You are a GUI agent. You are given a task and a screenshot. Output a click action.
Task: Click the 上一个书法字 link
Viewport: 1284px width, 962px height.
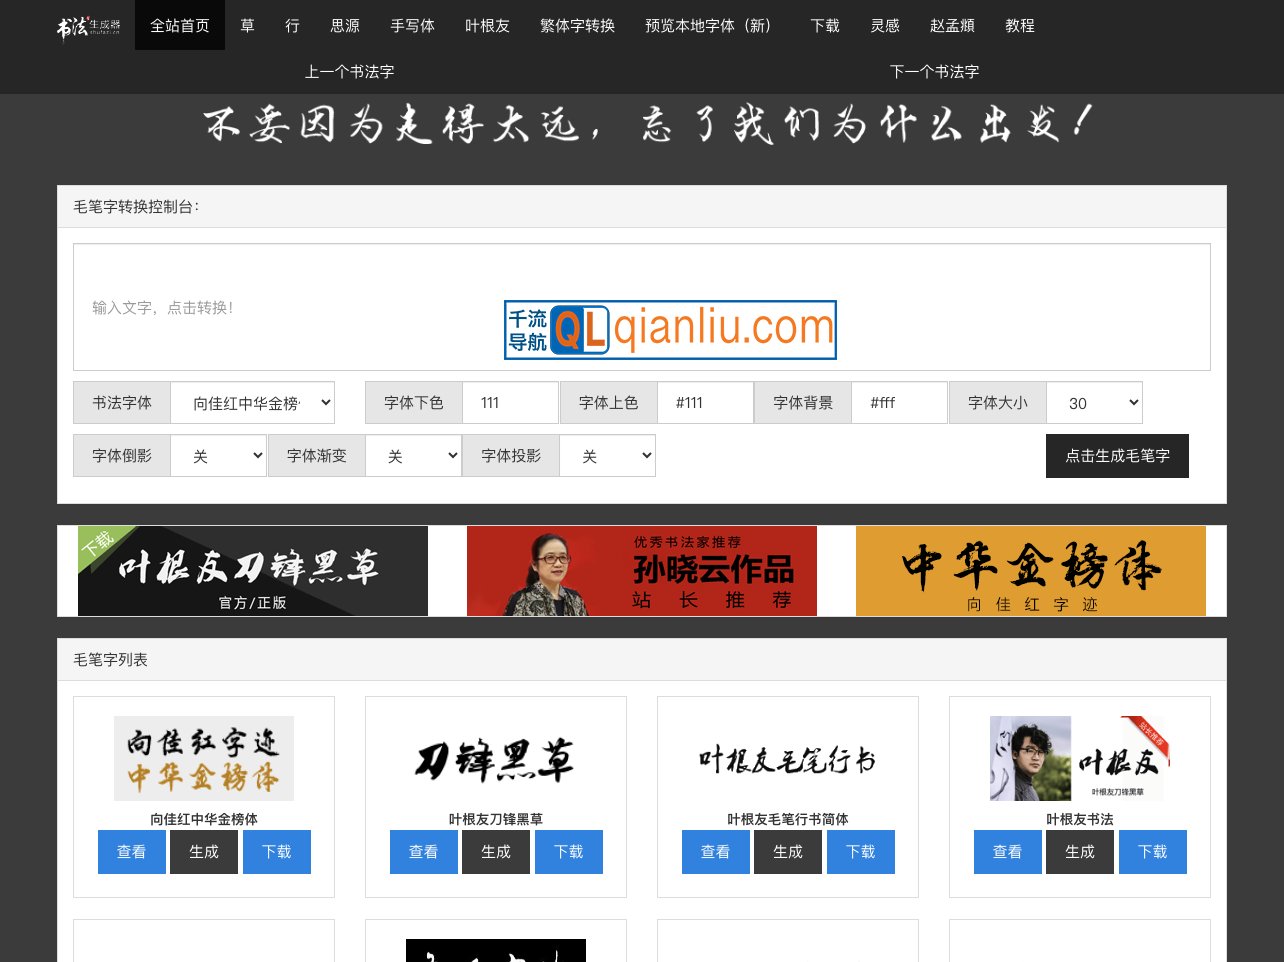coord(348,71)
